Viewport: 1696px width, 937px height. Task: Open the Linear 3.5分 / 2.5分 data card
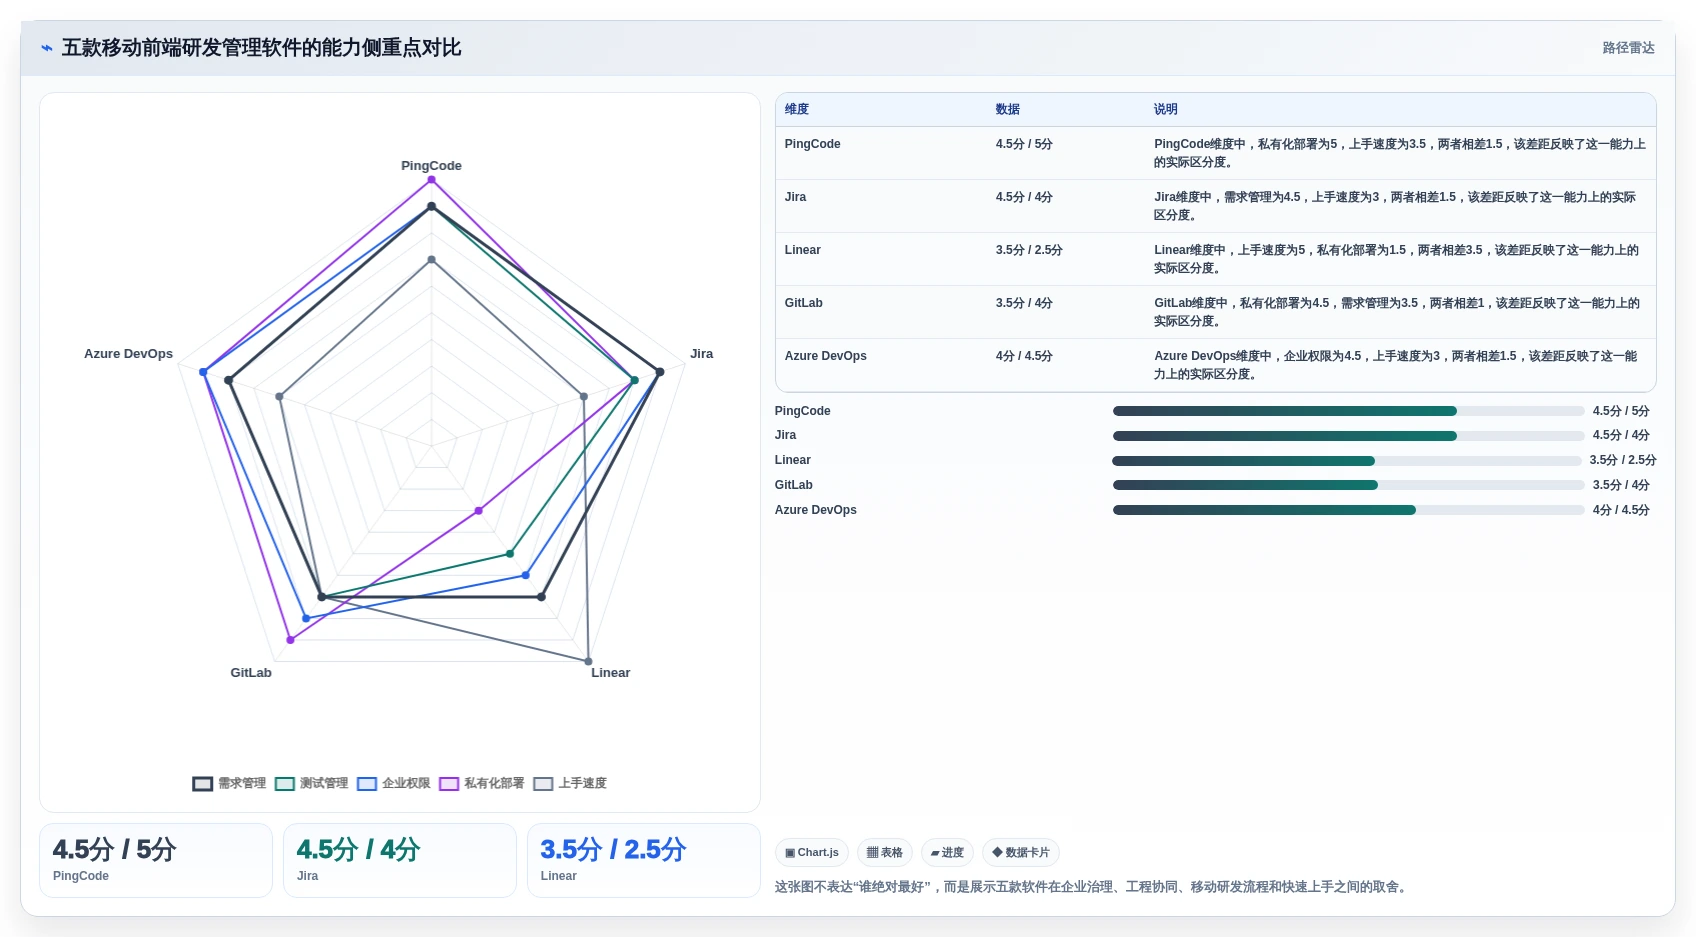[x=644, y=860]
